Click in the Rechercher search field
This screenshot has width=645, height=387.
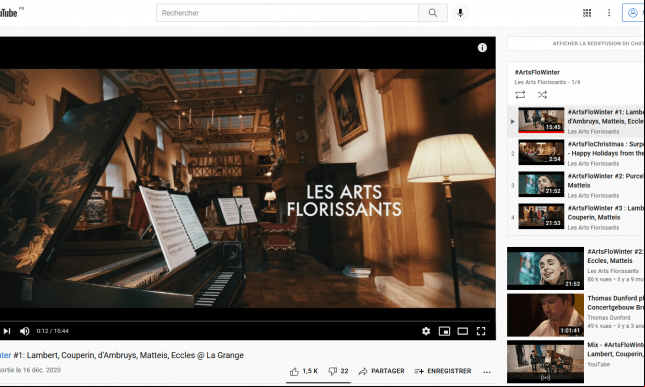click(287, 13)
